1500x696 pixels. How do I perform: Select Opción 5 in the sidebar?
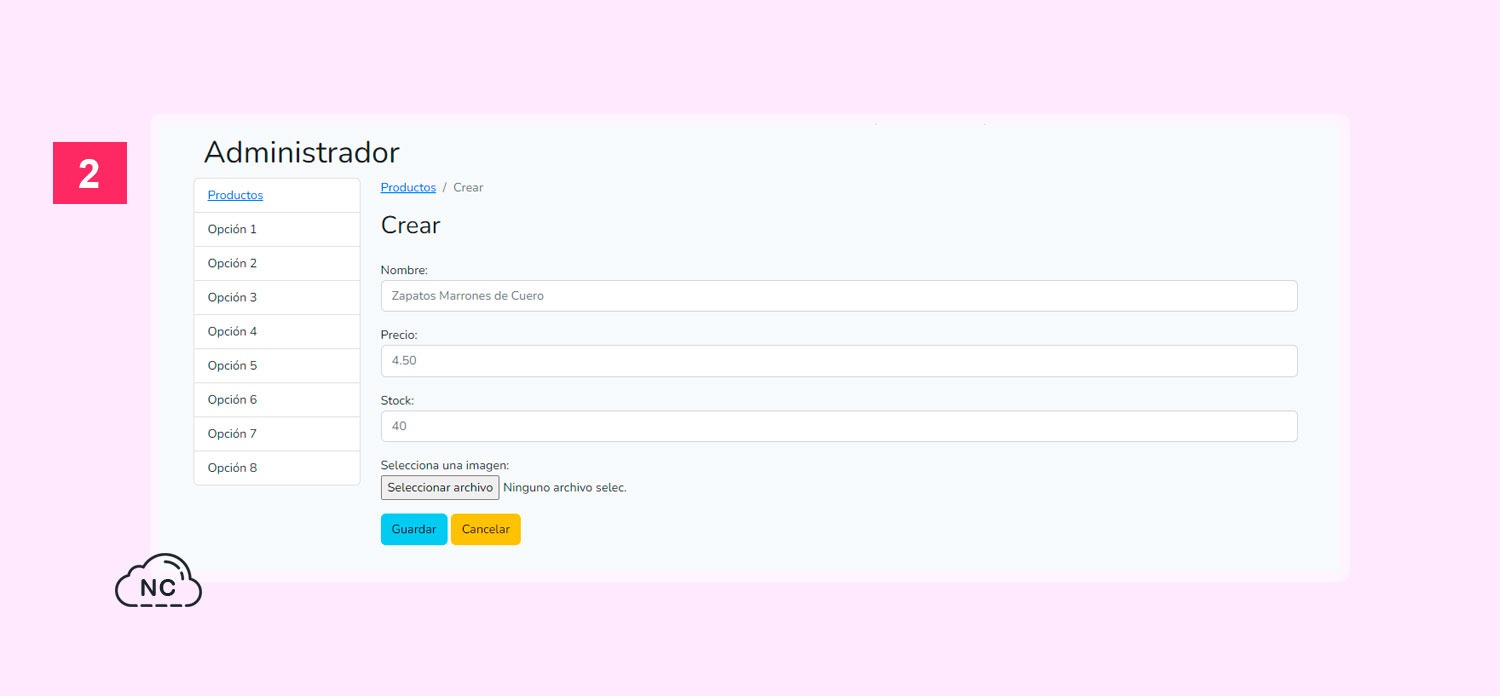277,365
